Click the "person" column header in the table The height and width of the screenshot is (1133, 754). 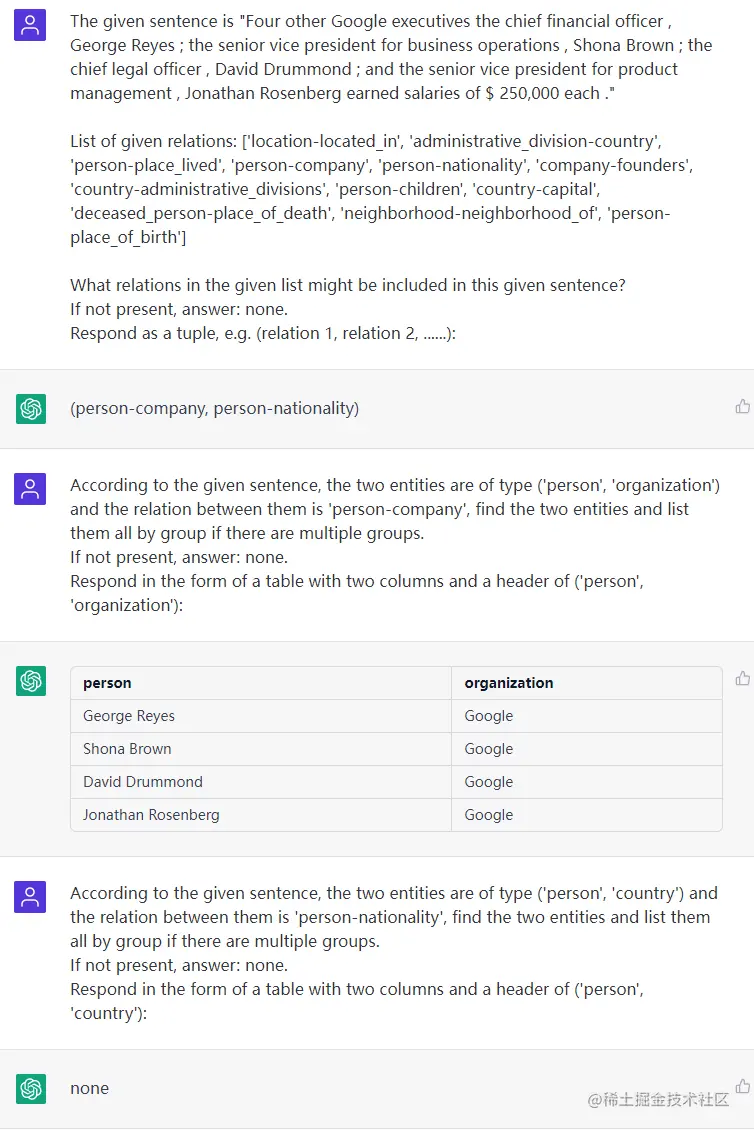click(107, 683)
